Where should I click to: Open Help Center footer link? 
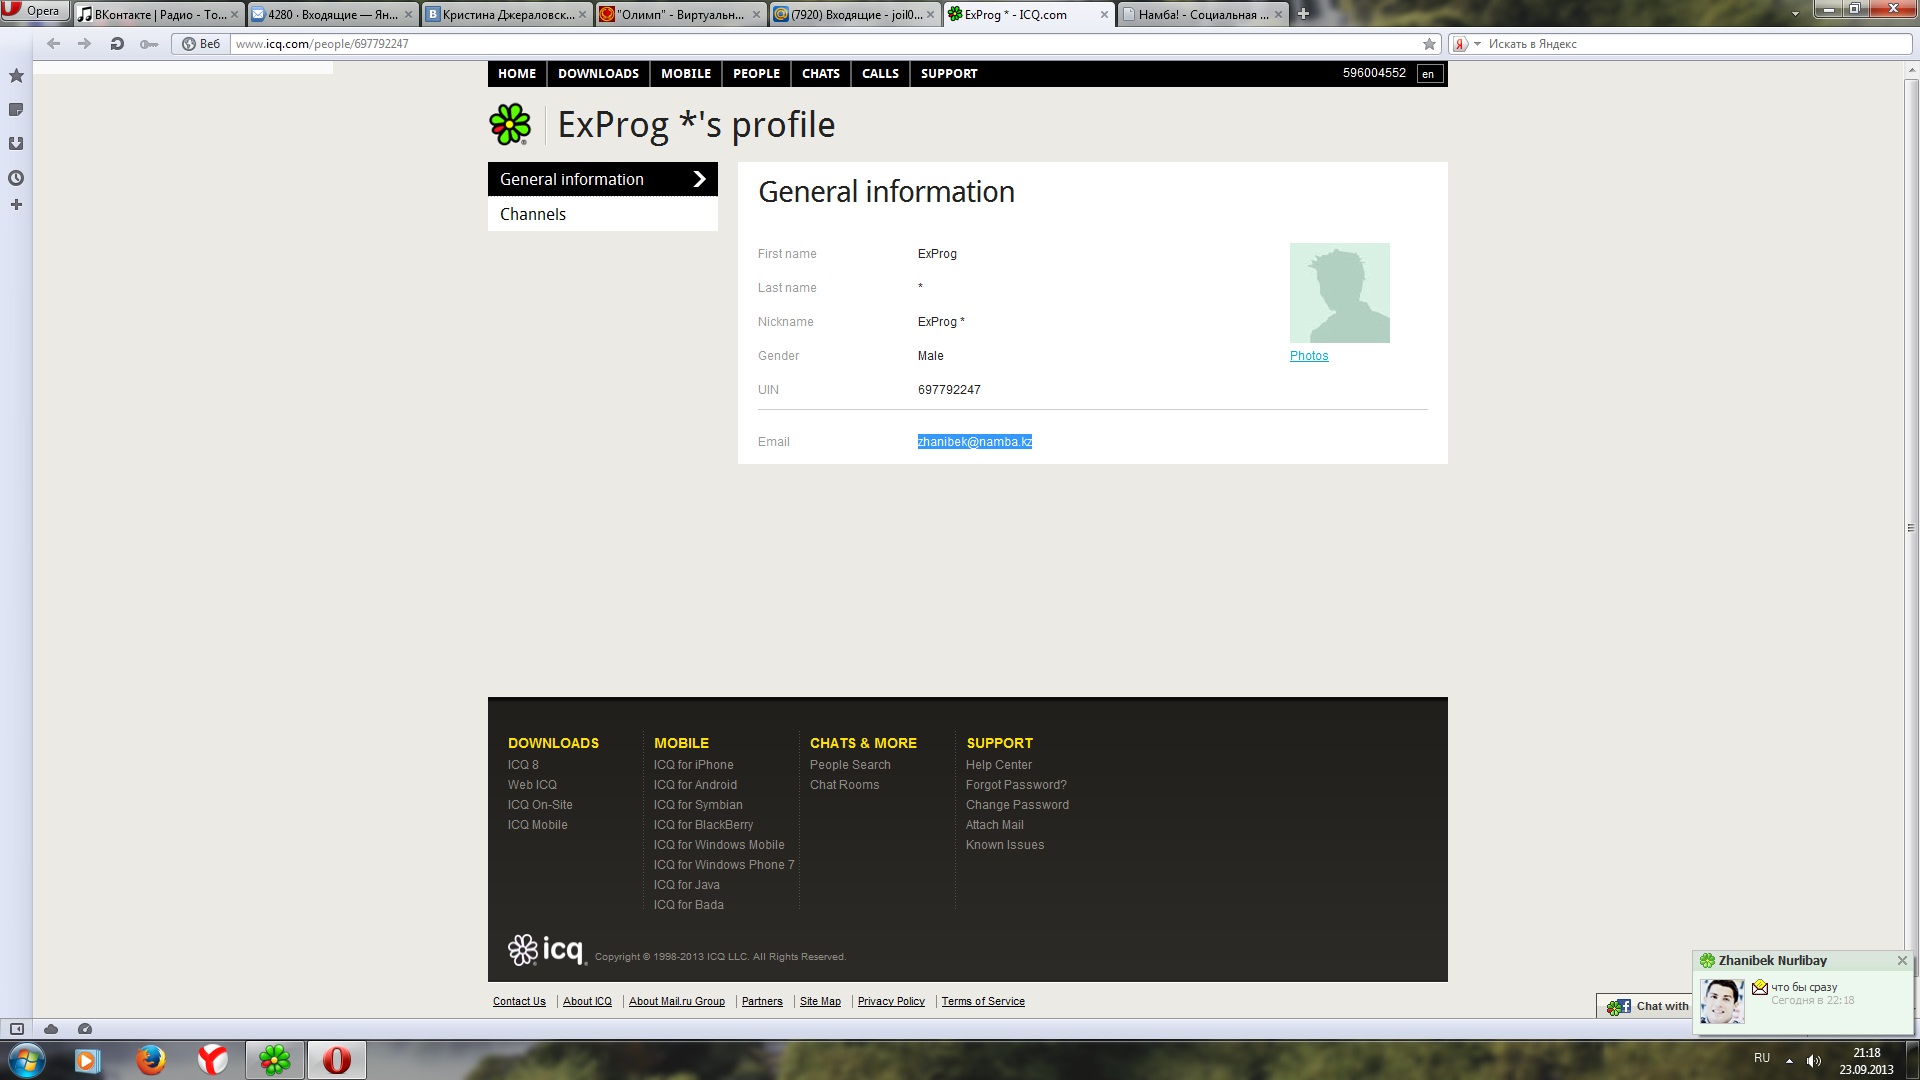pyautogui.click(x=999, y=765)
